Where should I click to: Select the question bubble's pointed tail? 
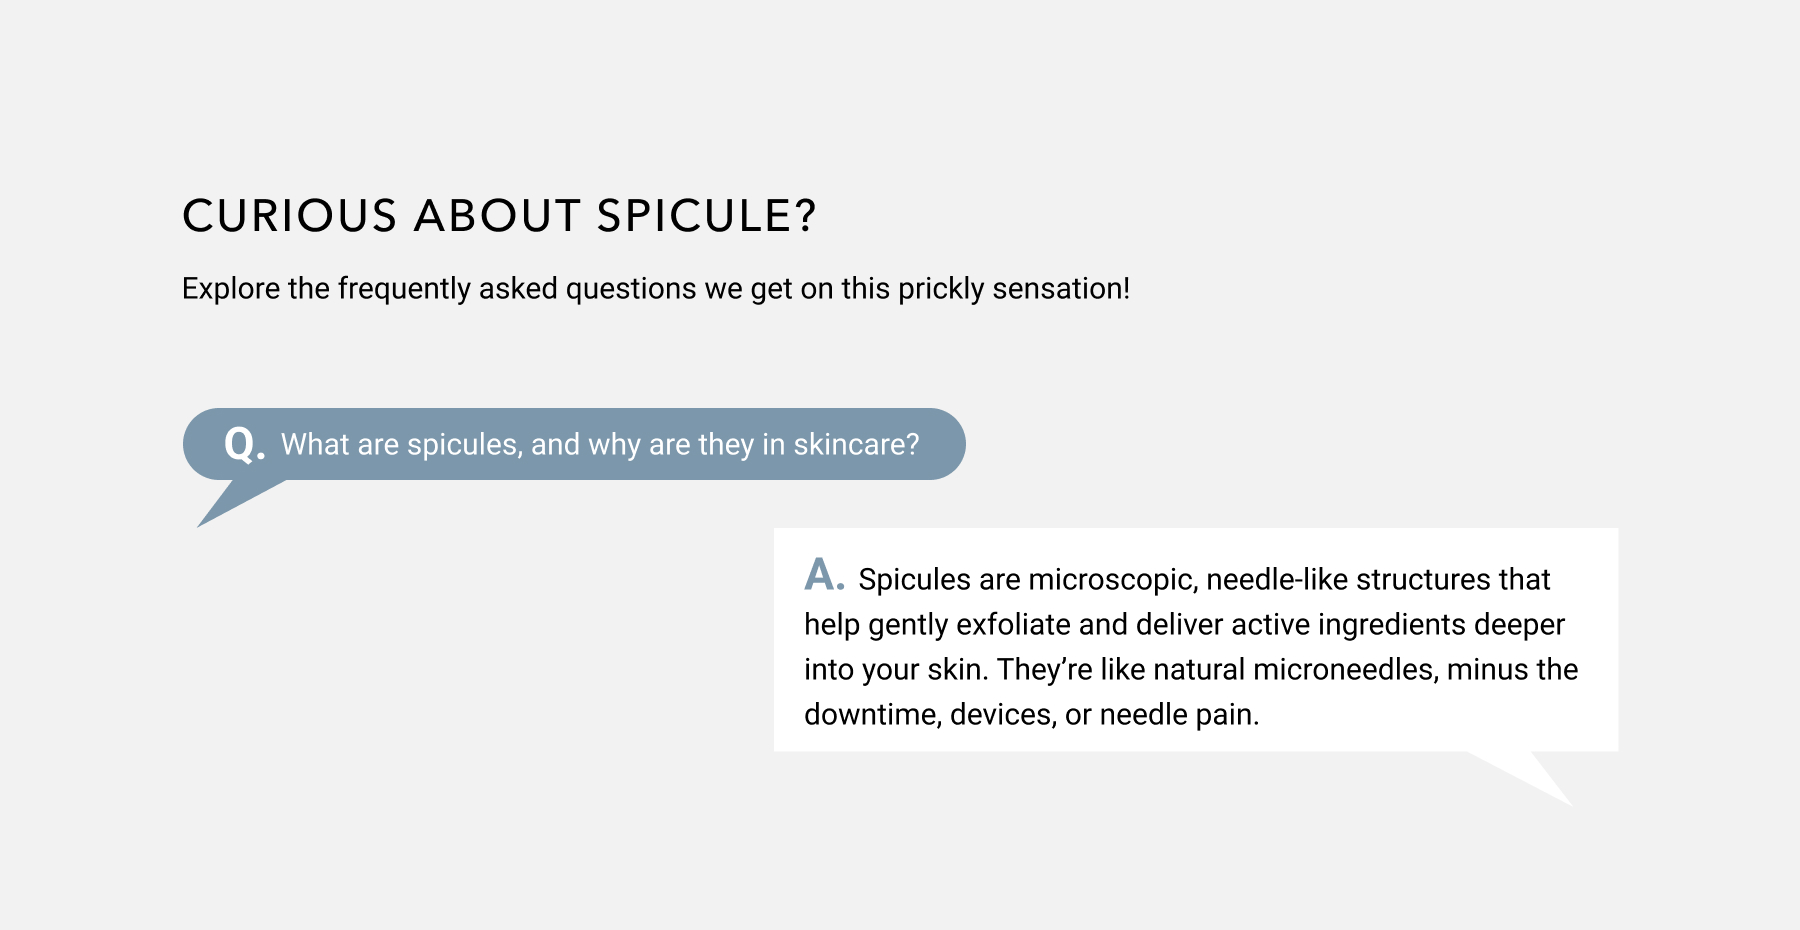[241, 503]
